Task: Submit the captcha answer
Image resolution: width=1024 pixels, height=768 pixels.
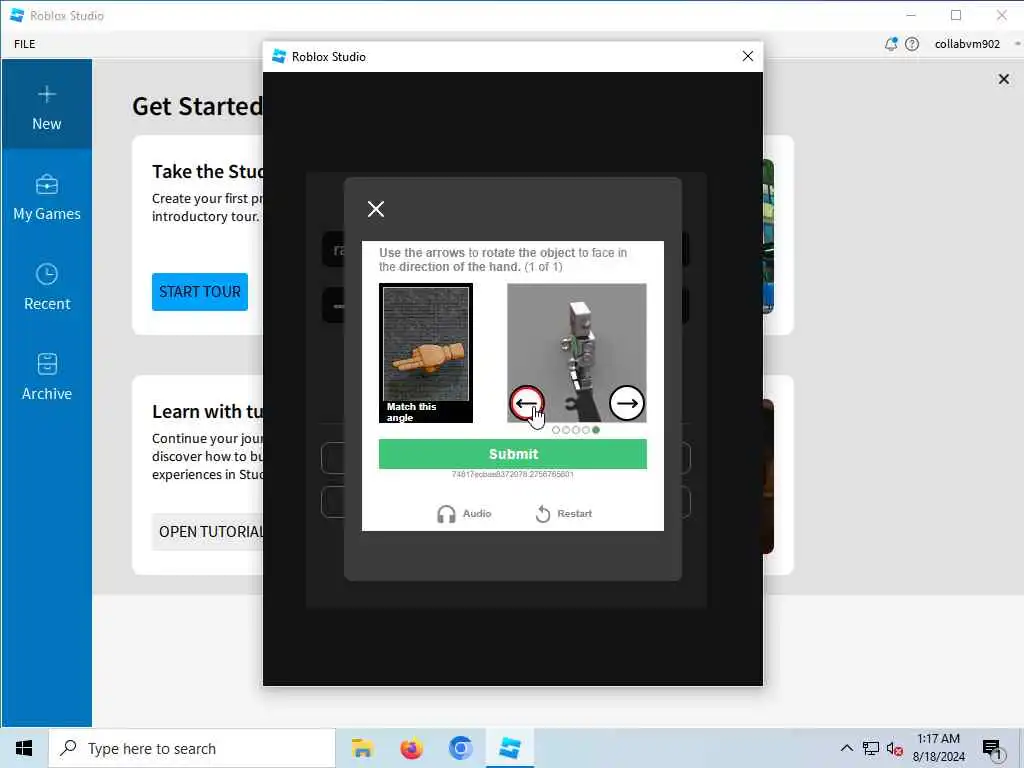Action: coord(513,454)
